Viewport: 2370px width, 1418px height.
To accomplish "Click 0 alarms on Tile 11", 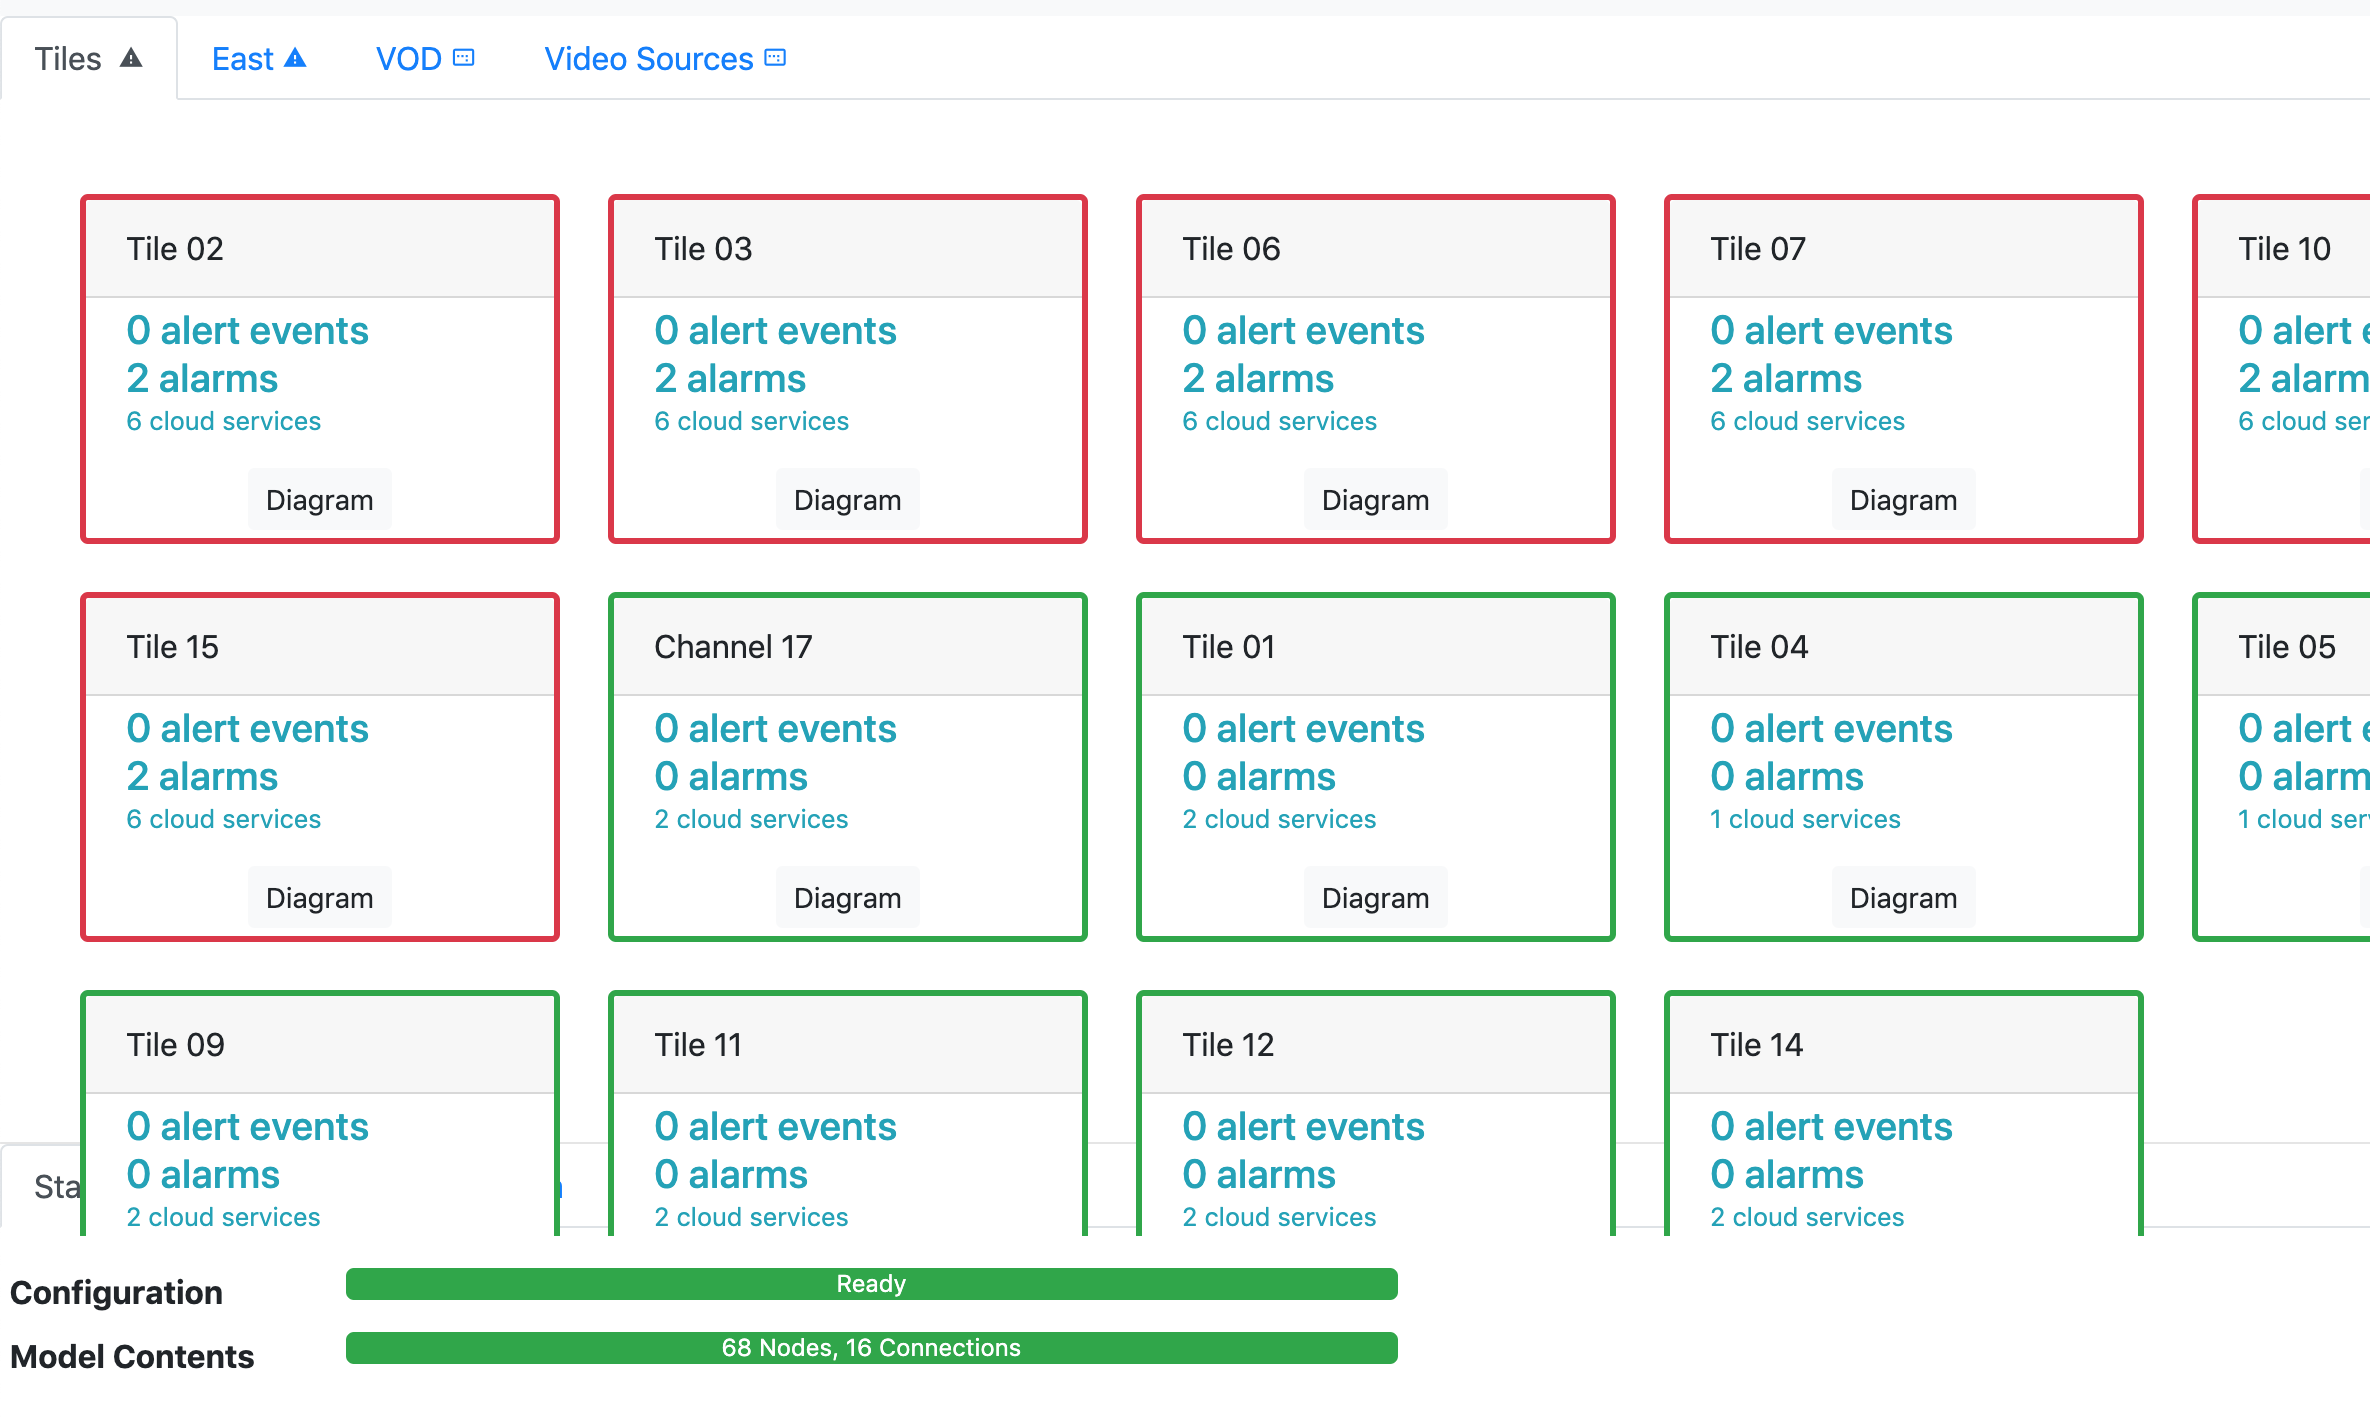I will [x=729, y=1174].
